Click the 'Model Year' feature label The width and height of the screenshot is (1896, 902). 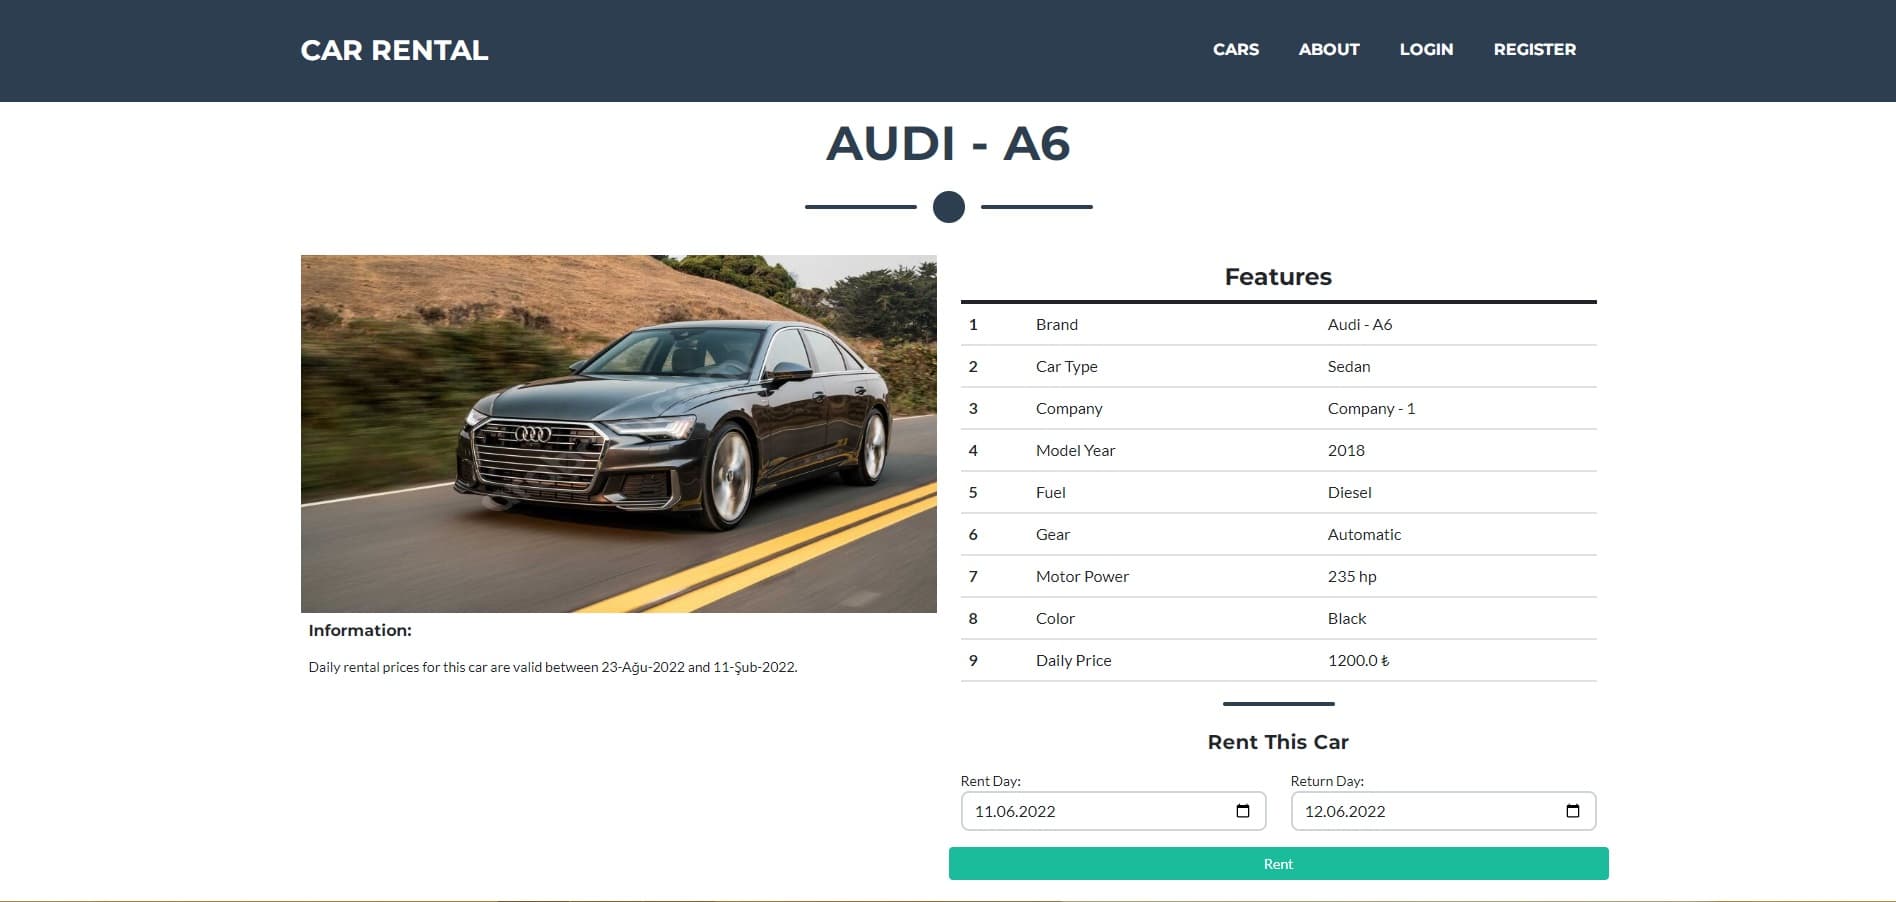click(1075, 450)
